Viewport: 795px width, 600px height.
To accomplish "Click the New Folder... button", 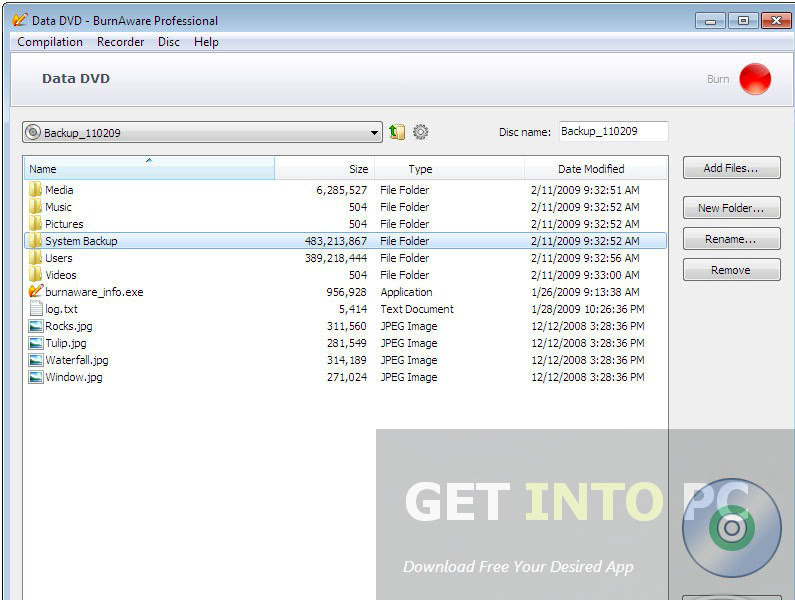I will pos(731,208).
